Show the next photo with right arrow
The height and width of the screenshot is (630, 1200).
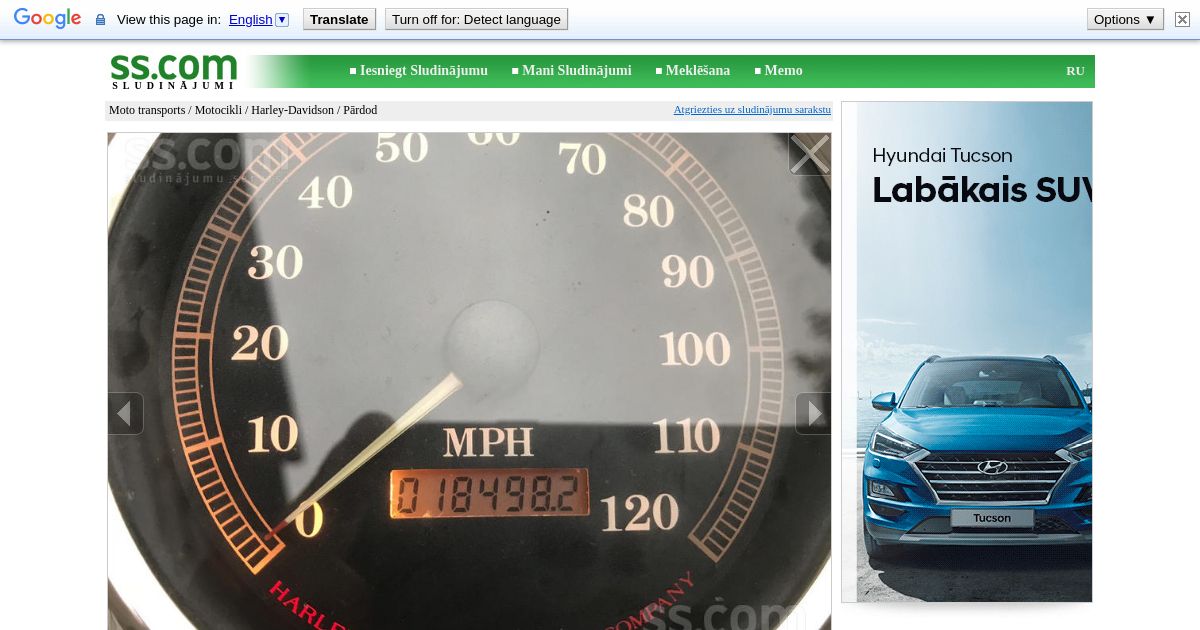tap(813, 413)
